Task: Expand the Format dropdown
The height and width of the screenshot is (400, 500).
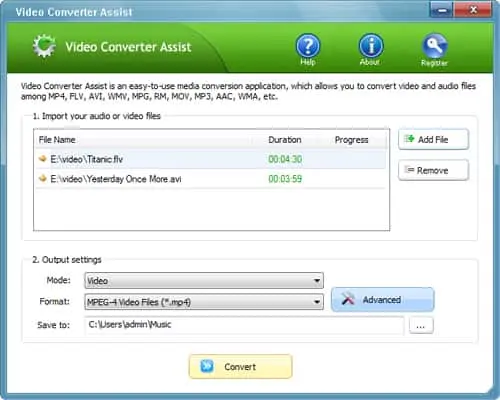Action: point(204,302)
